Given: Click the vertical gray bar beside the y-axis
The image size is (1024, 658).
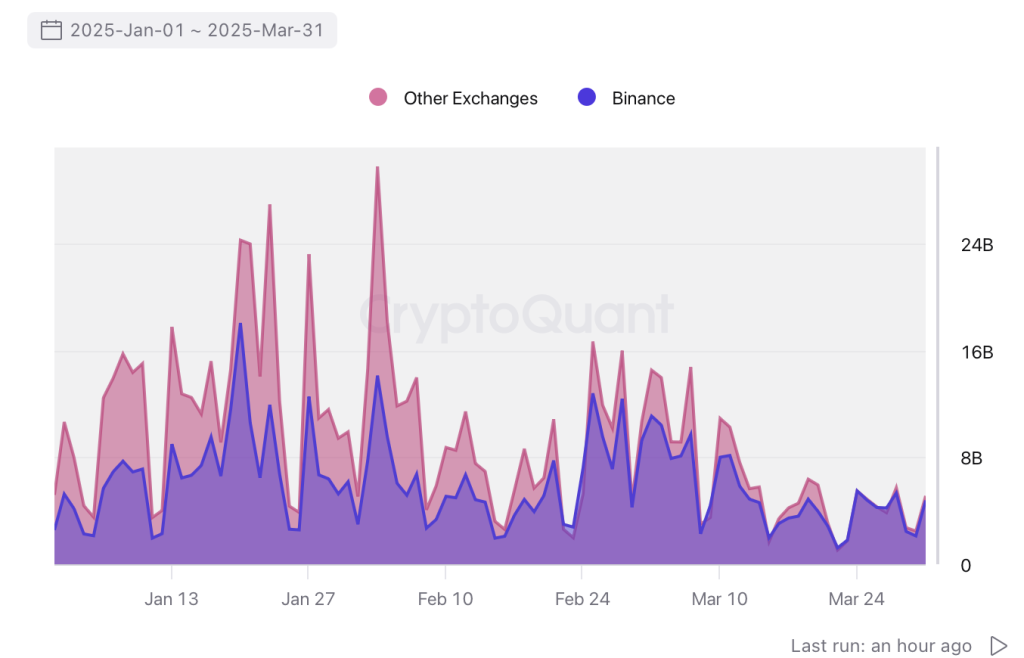Looking at the screenshot, I should coord(937,355).
